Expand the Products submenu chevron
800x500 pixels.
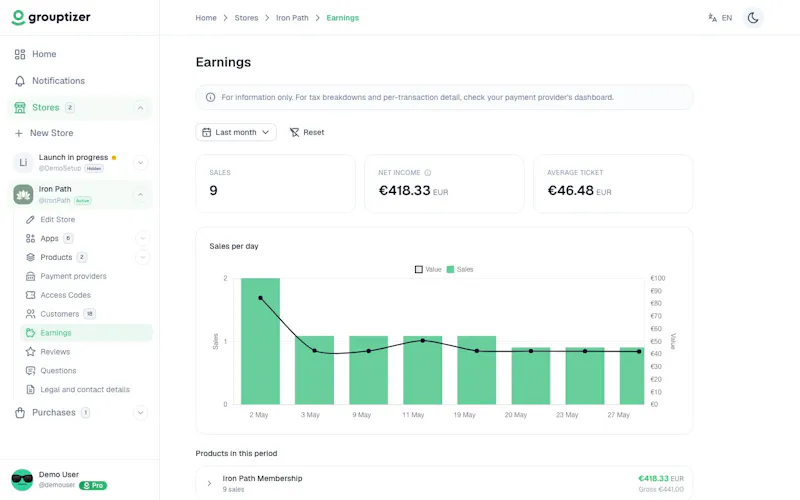coord(143,257)
